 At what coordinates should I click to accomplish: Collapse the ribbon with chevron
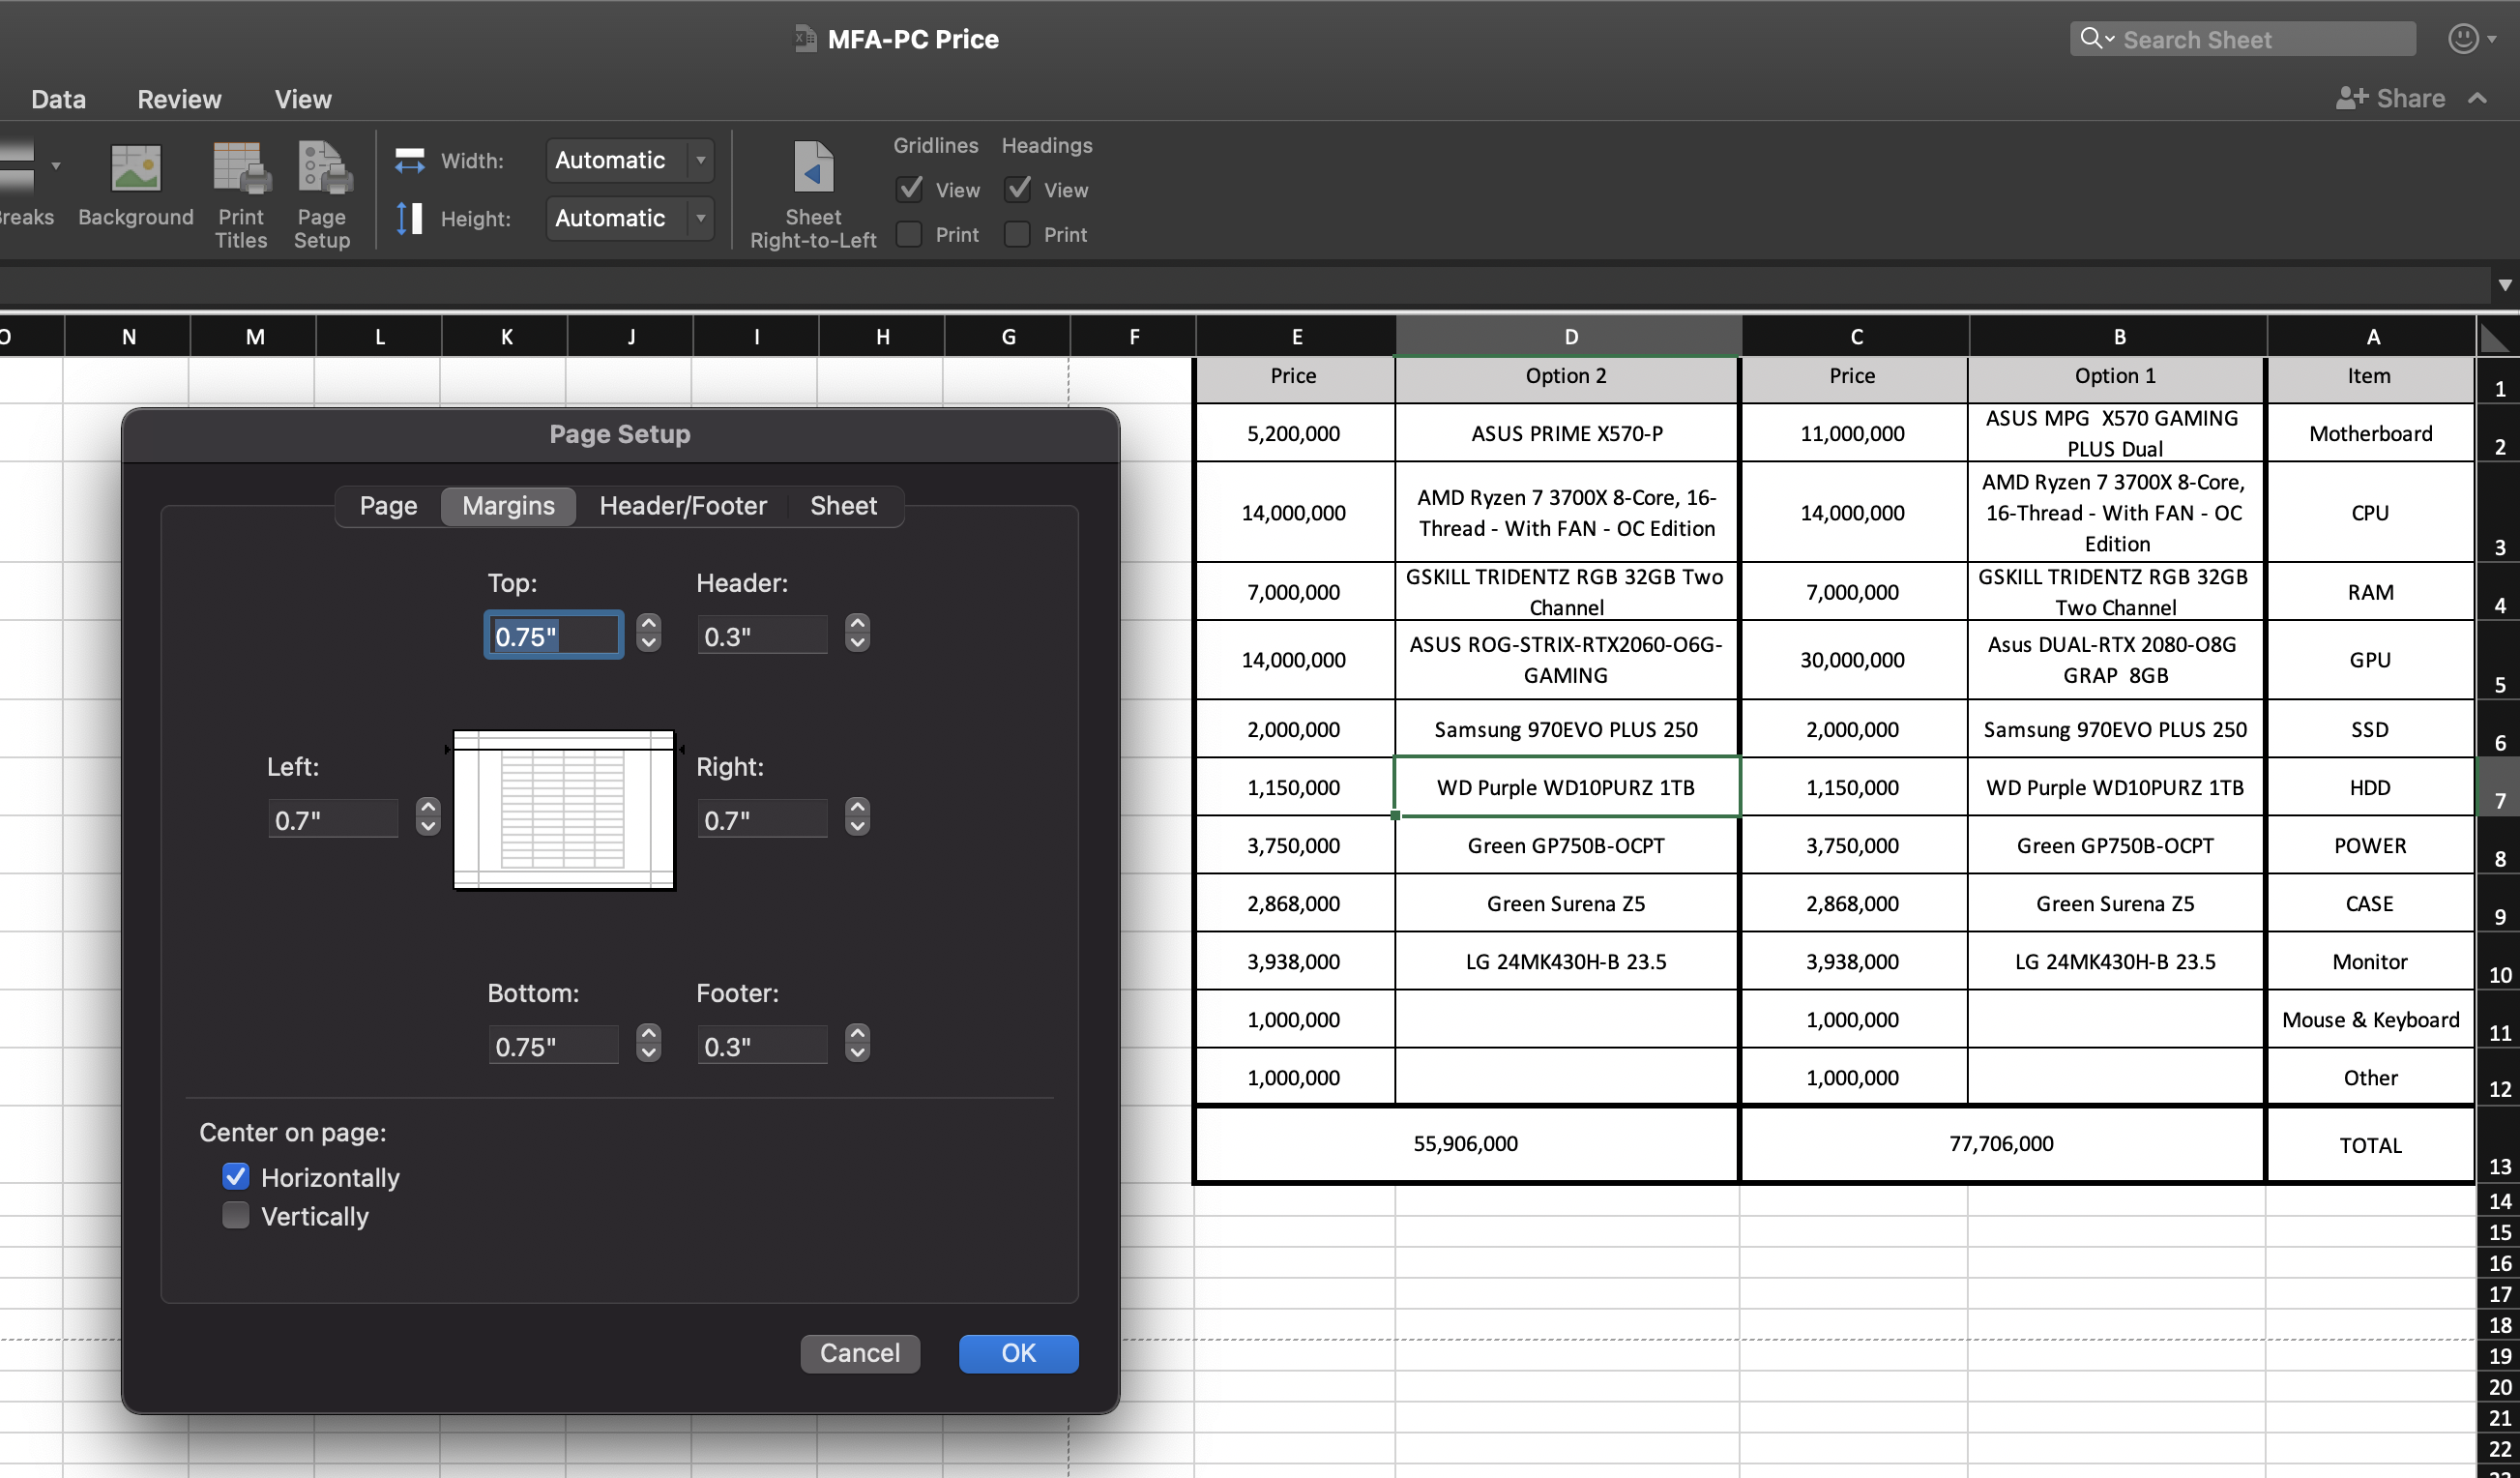pyautogui.click(x=2478, y=98)
